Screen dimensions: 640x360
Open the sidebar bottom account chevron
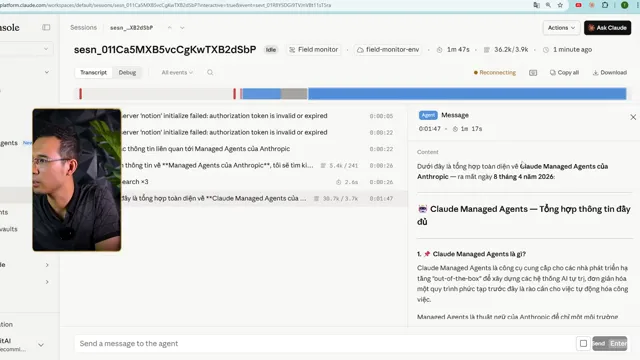(41, 345)
